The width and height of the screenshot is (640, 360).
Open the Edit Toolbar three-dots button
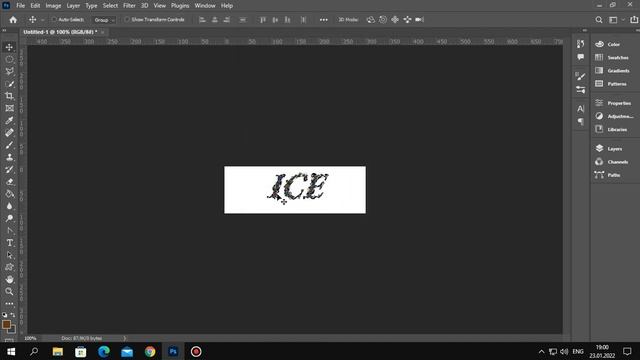9,304
